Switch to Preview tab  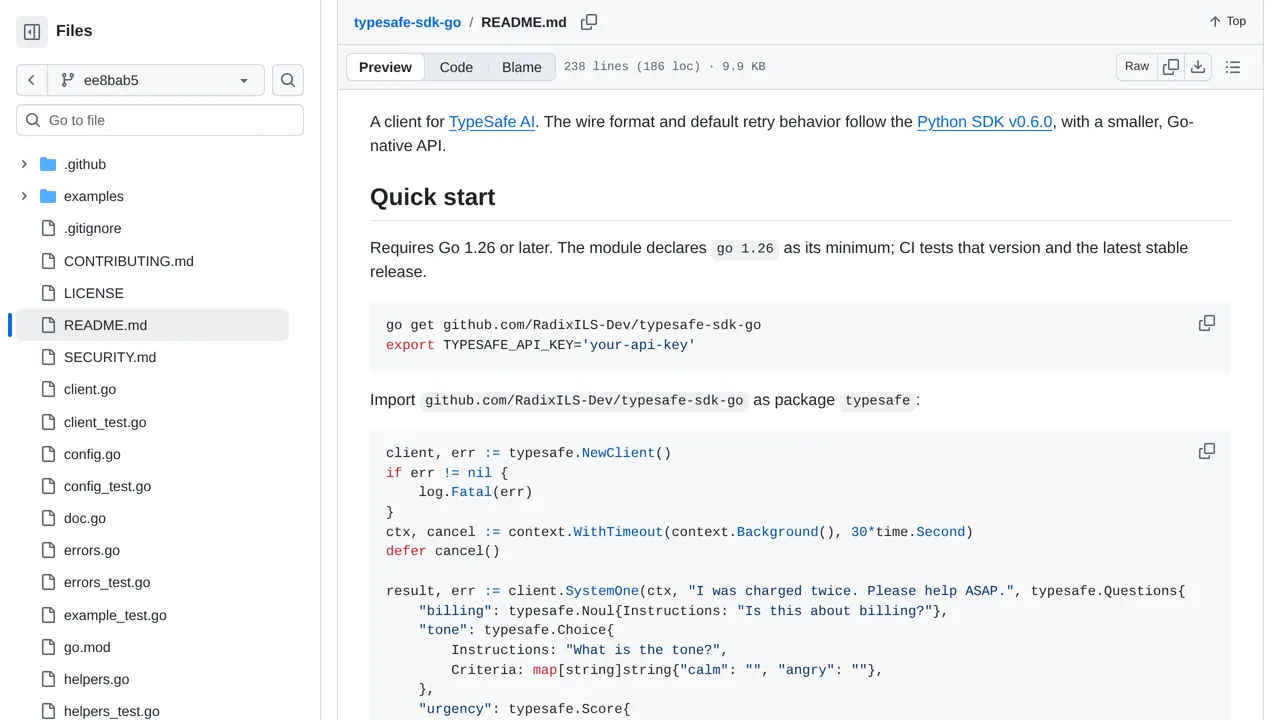pos(385,67)
